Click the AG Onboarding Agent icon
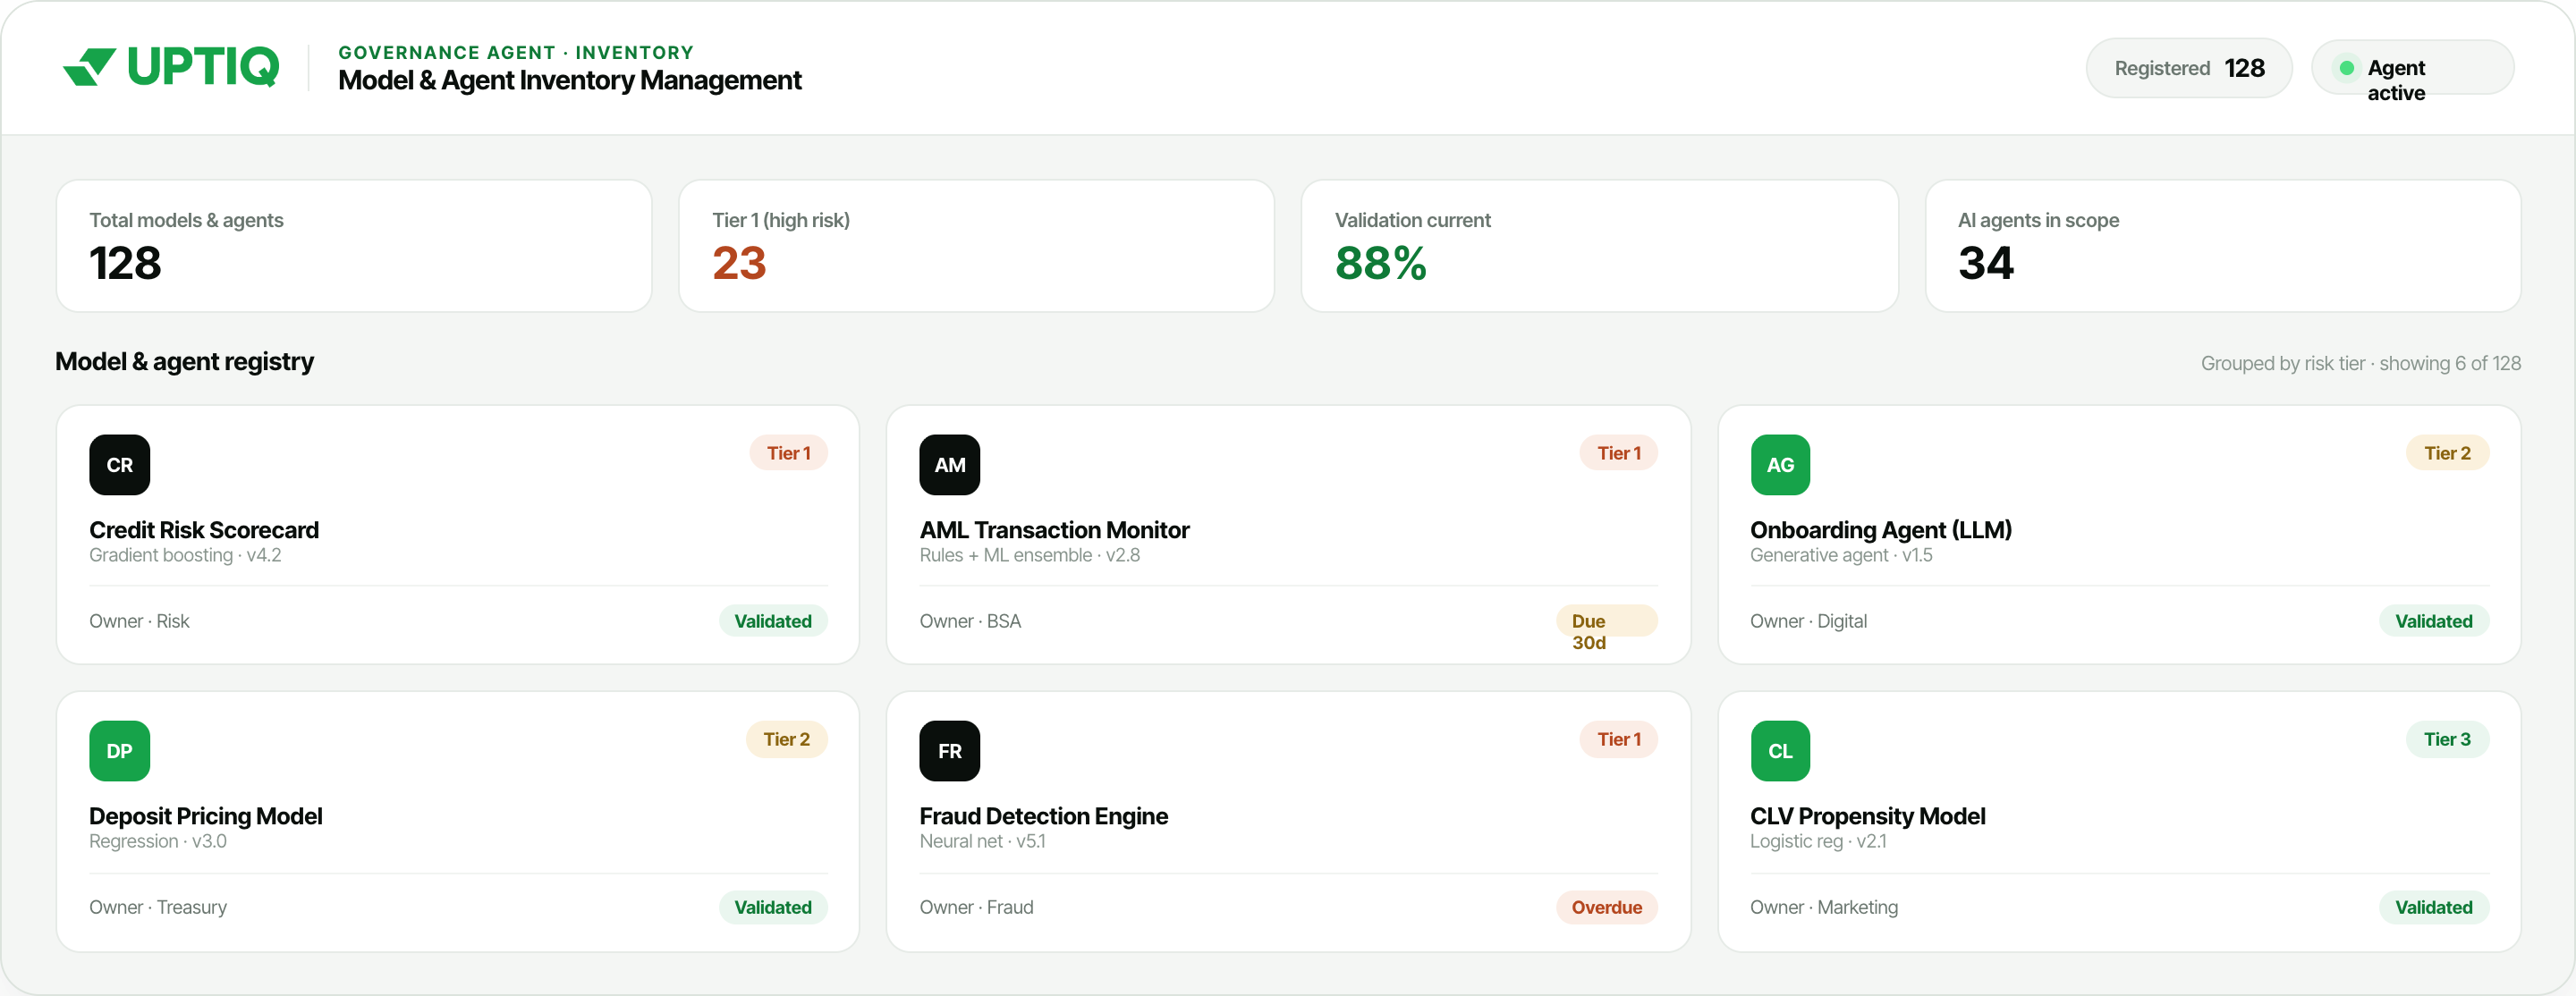This screenshot has height=996, width=2576. click(1780, 465)
